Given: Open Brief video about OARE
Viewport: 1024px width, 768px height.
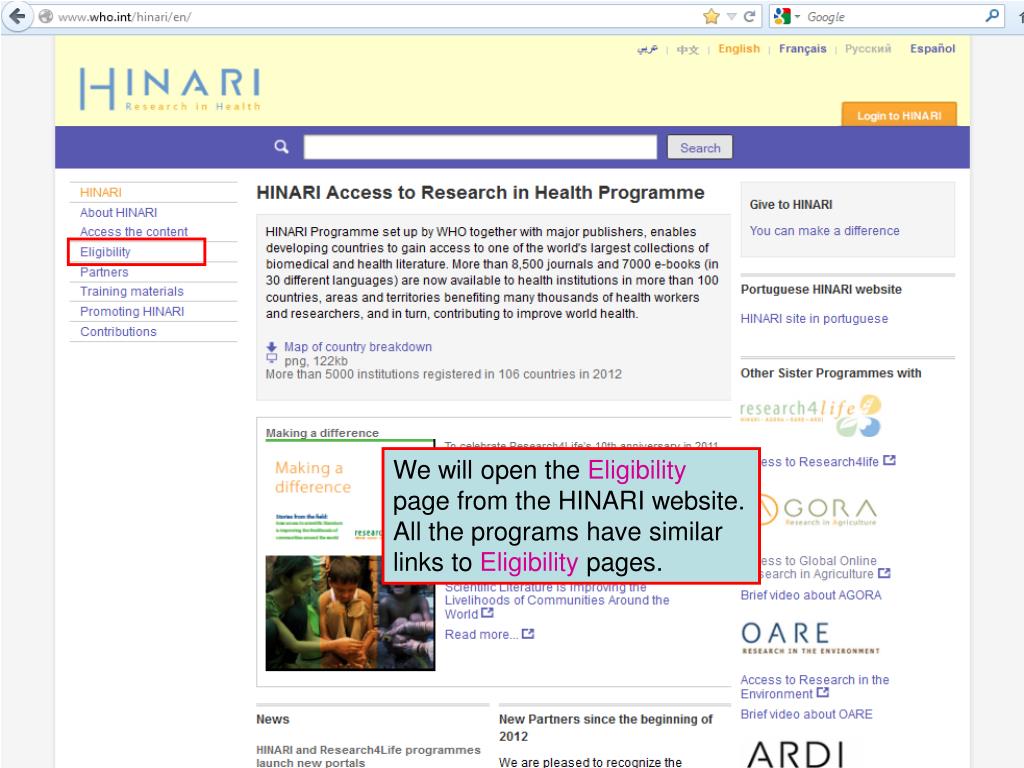Looking at the screenshot, I should point(806,714).
